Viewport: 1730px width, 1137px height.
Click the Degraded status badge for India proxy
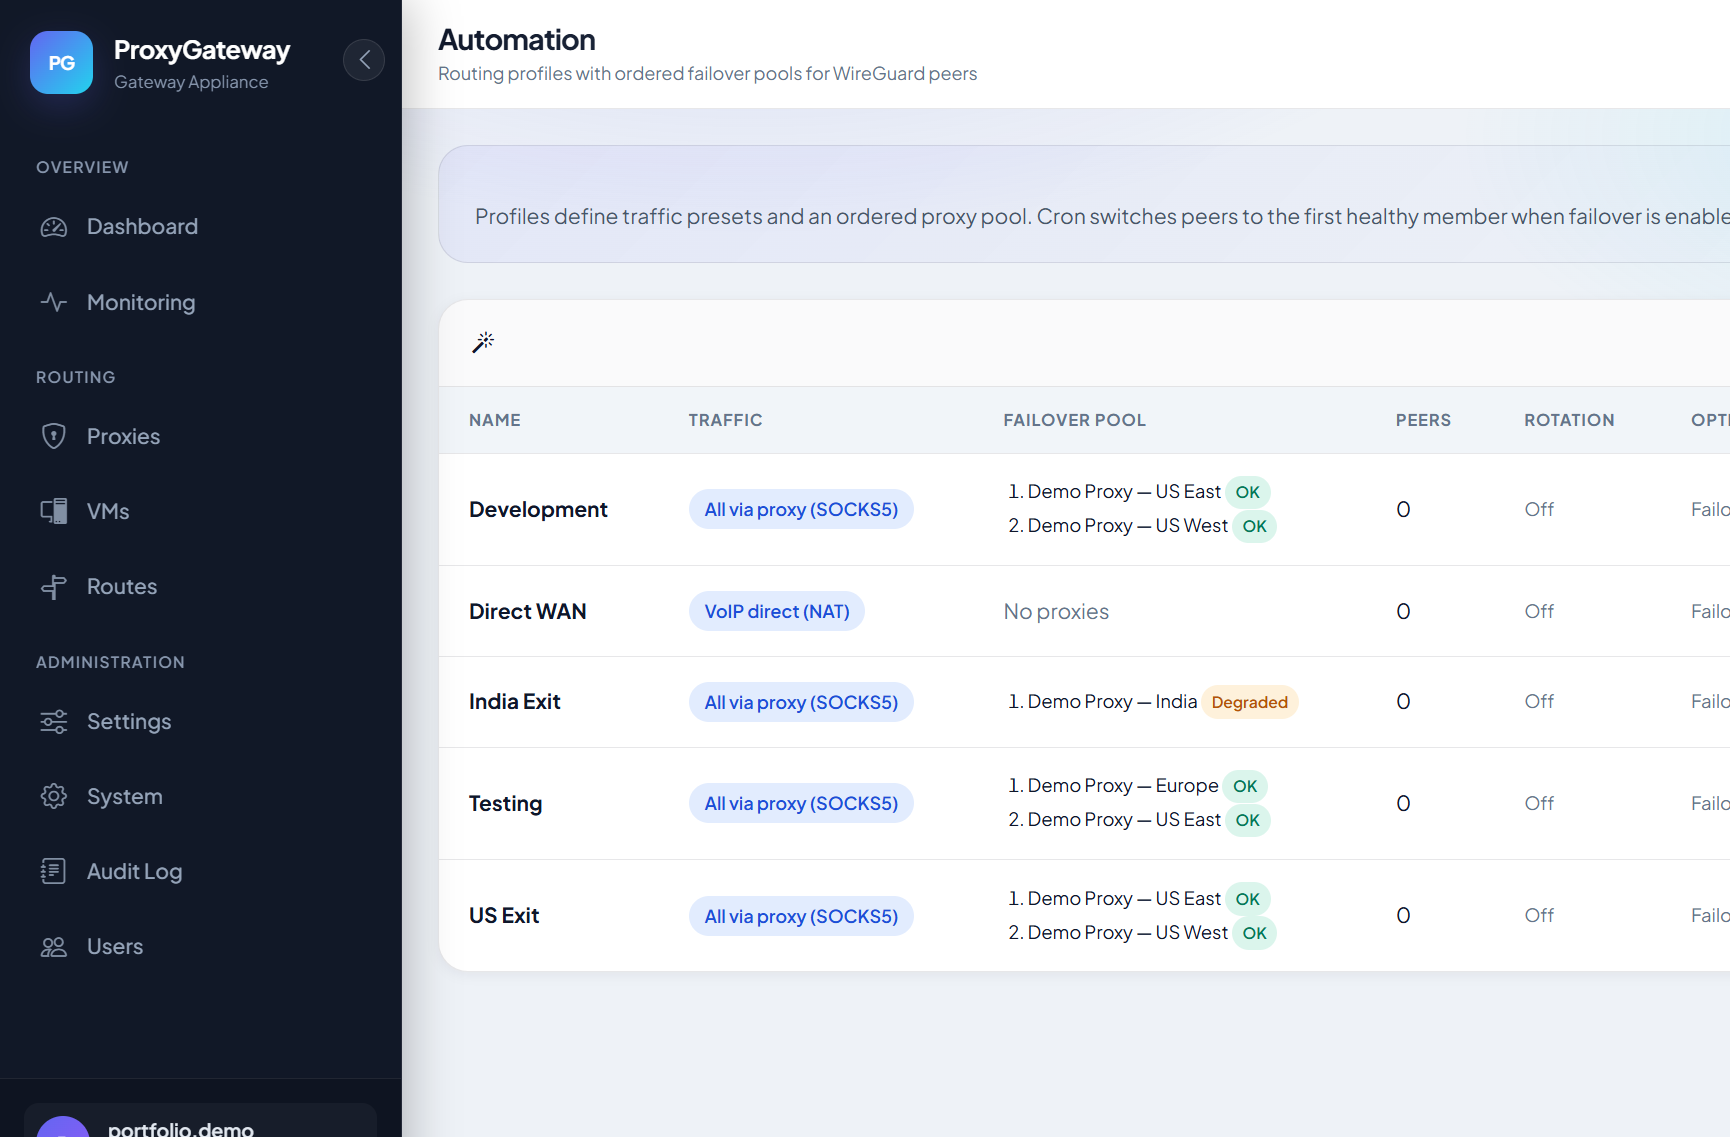point(1250,702)
